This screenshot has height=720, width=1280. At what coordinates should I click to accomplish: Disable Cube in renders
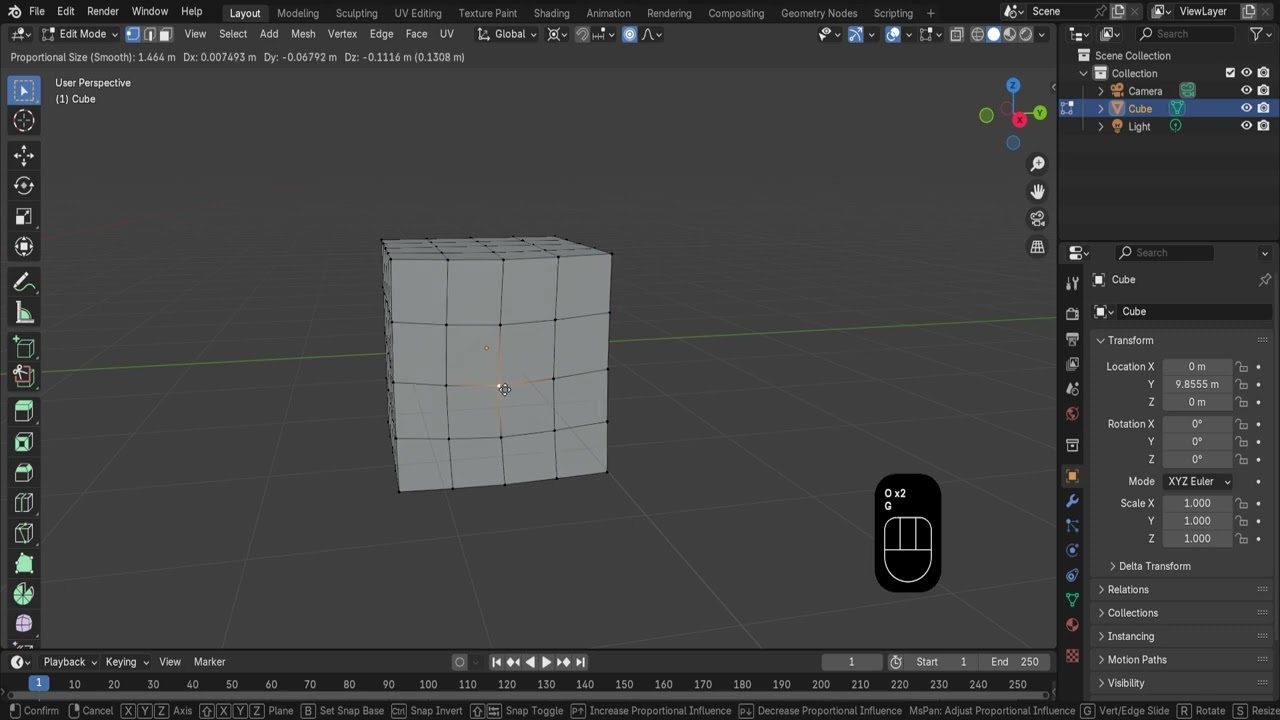[x=1263, y=108]
